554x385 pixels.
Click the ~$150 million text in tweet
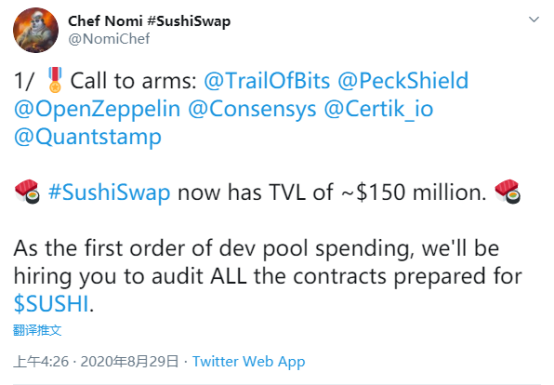point(413,192)
